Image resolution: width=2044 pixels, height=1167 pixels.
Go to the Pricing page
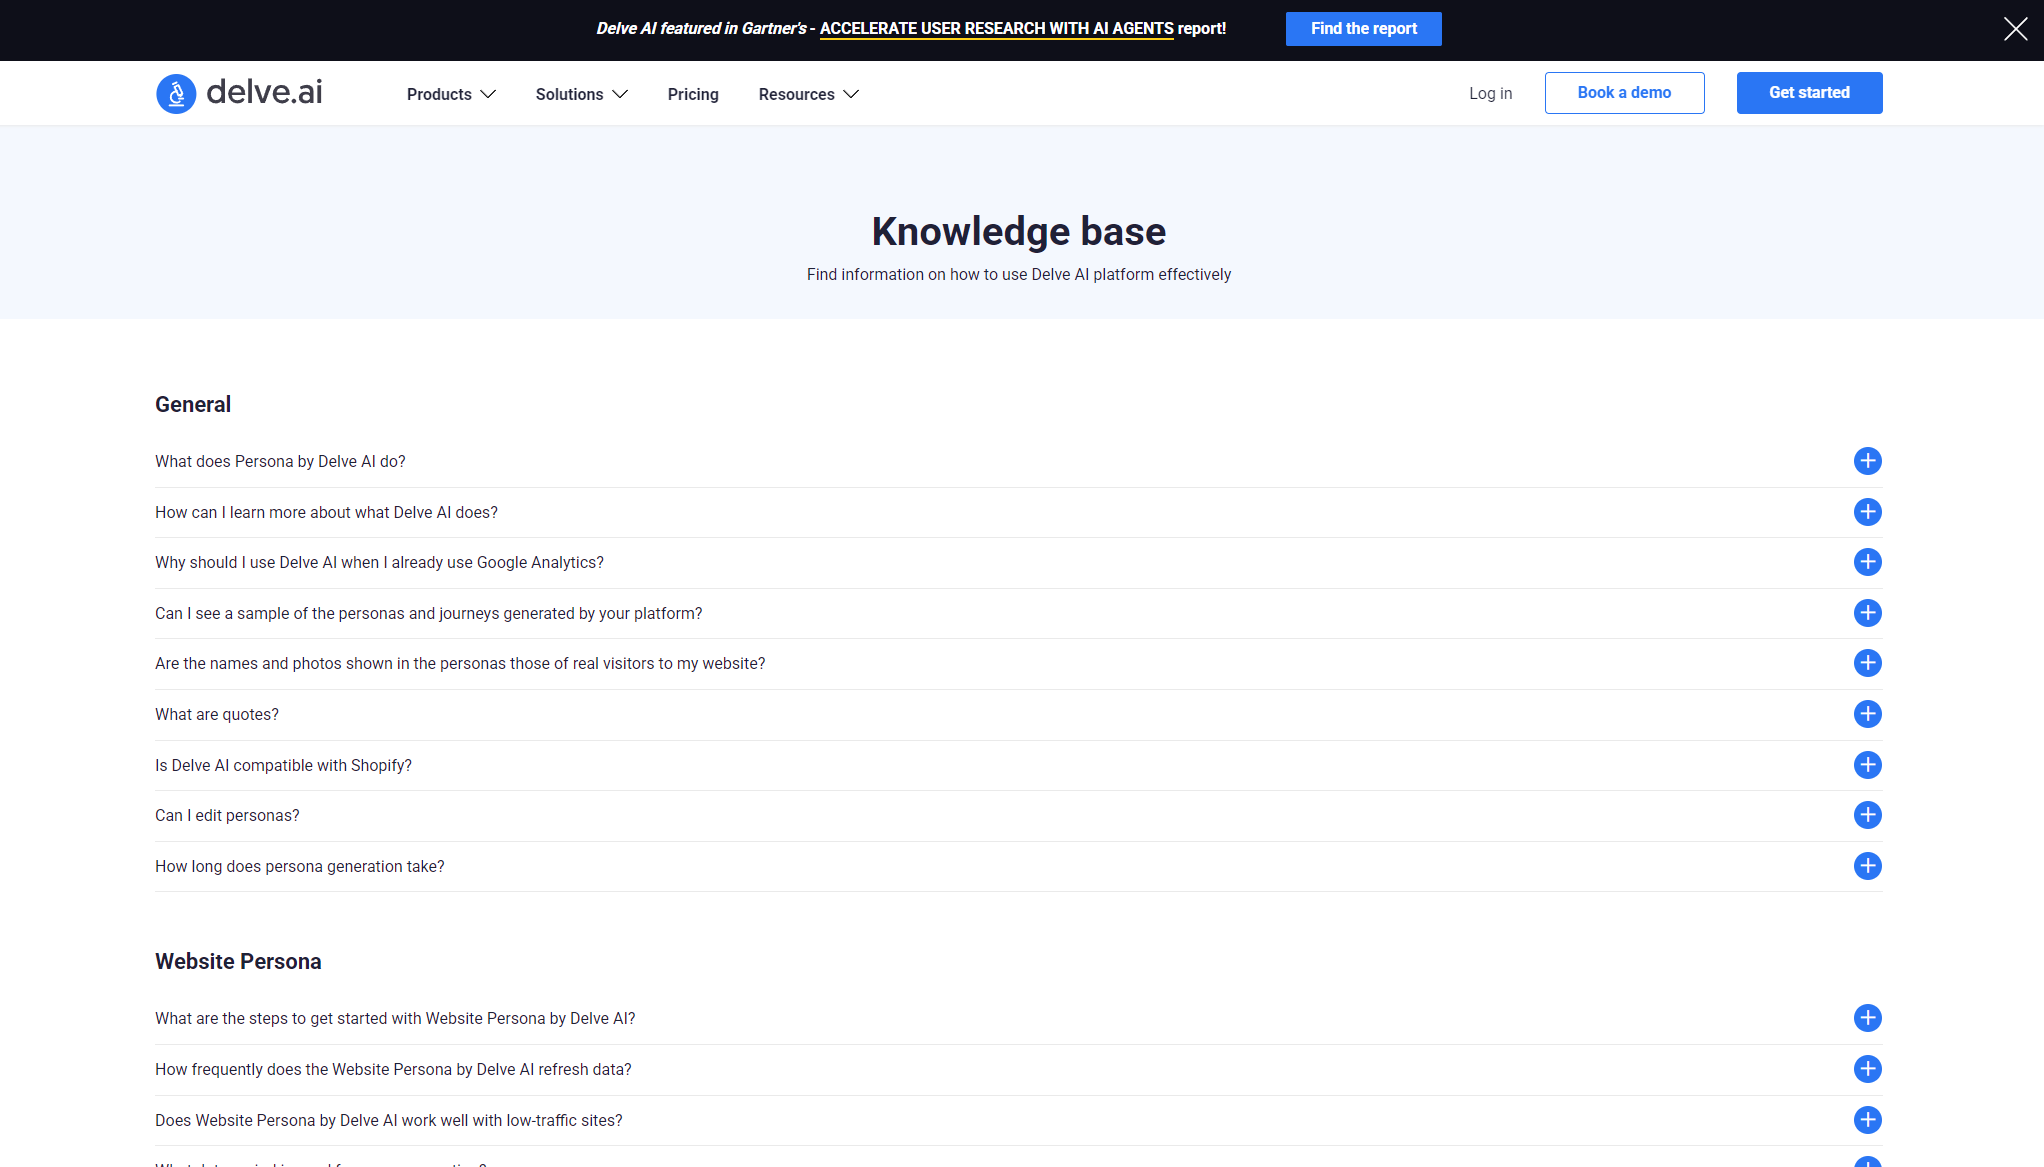[693, 94]
